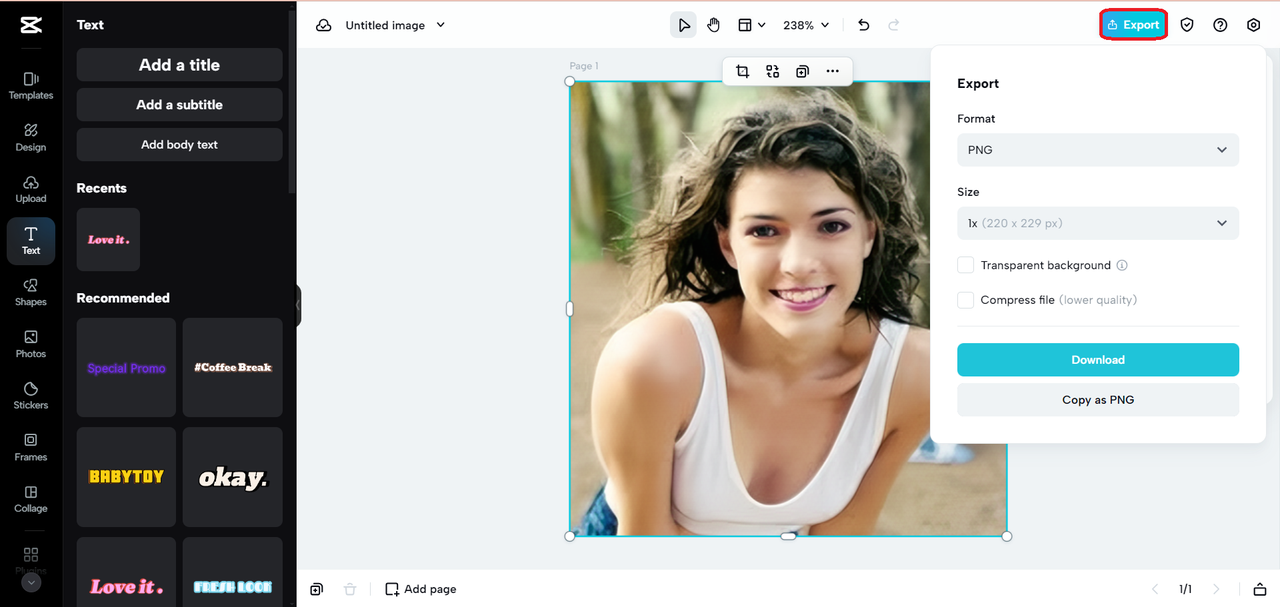Viewport: 1280px width, 607px height.
Task: Open the Untitled image name dropdown
Action: (x=395, y=25)
